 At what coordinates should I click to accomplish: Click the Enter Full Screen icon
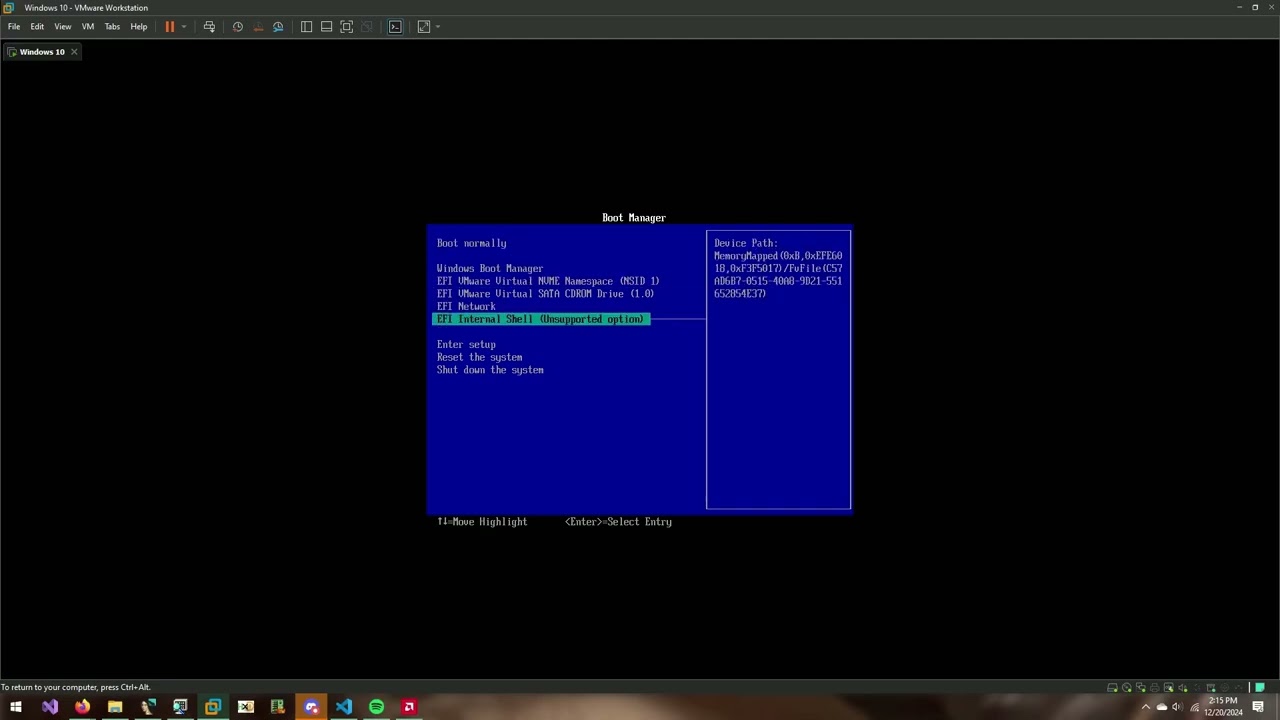pyautogui.click(x=346, y=27)
